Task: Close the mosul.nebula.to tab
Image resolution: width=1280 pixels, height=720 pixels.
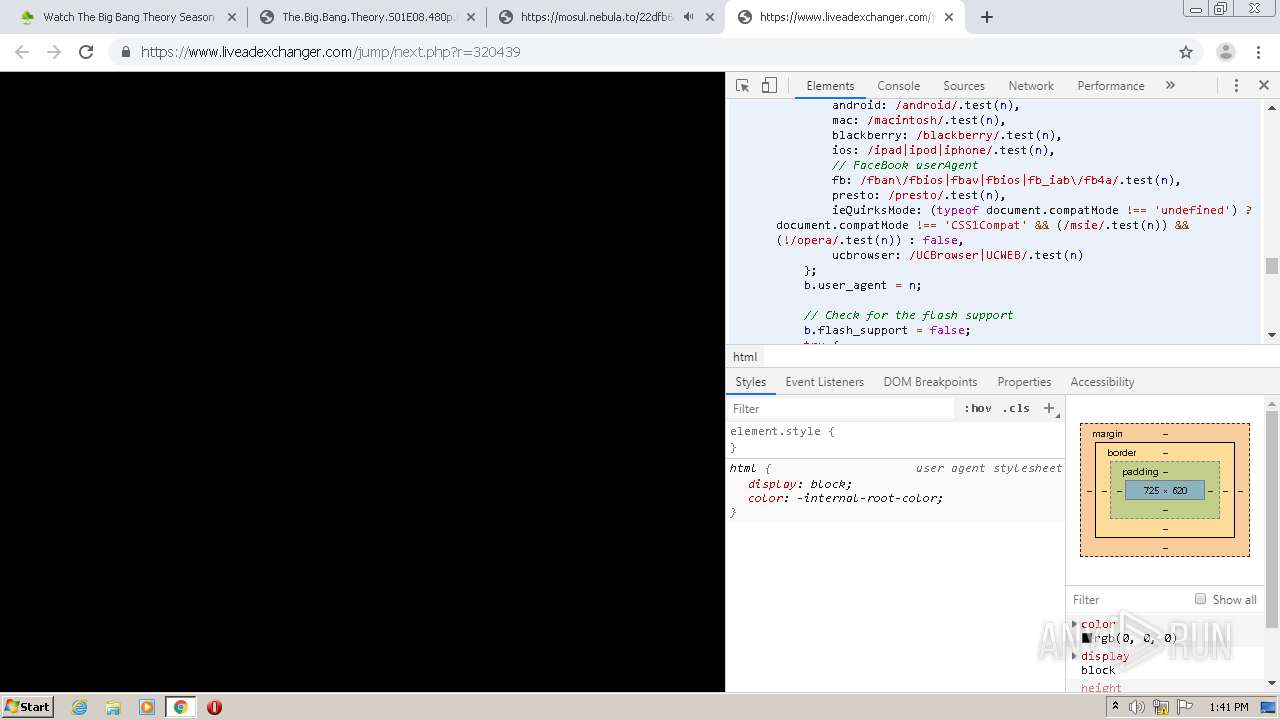Action: pyautogui.click(x=709, y=17)
